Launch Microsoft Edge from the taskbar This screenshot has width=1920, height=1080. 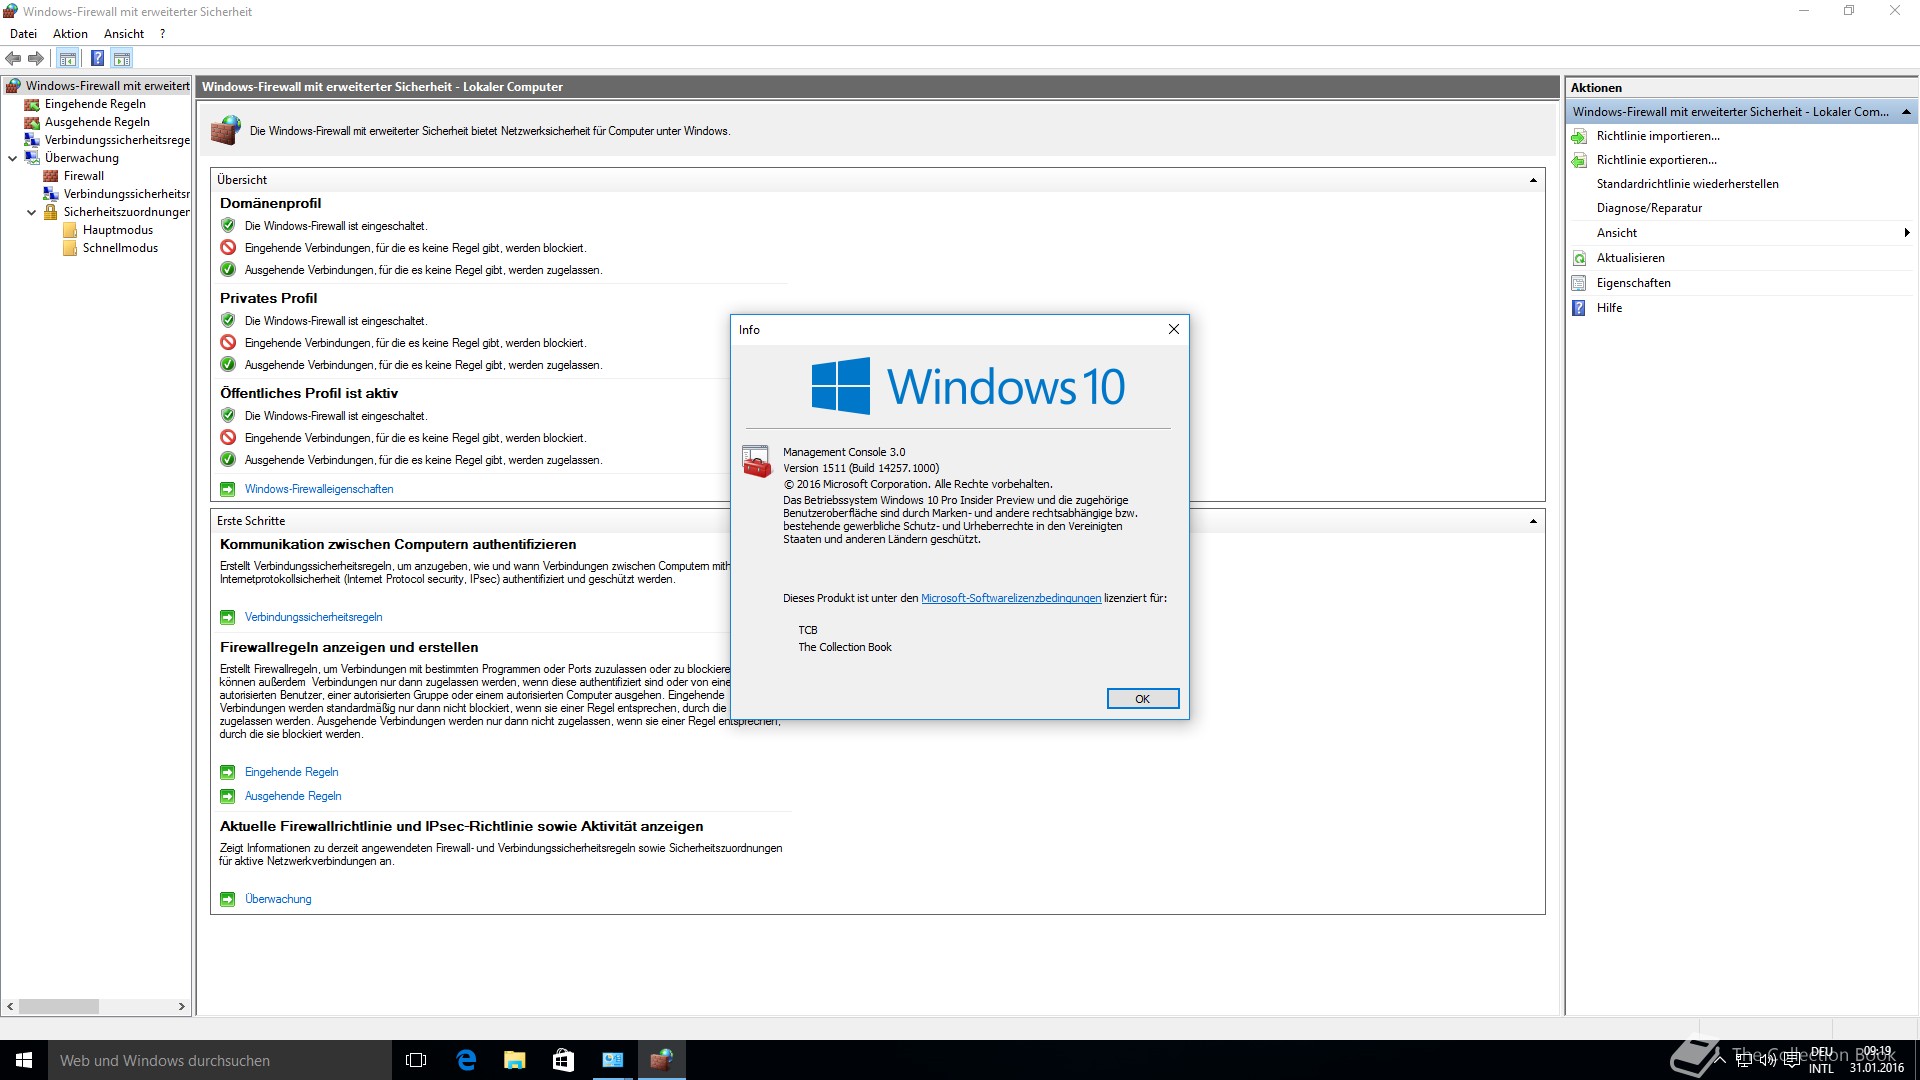point(466,1060)
